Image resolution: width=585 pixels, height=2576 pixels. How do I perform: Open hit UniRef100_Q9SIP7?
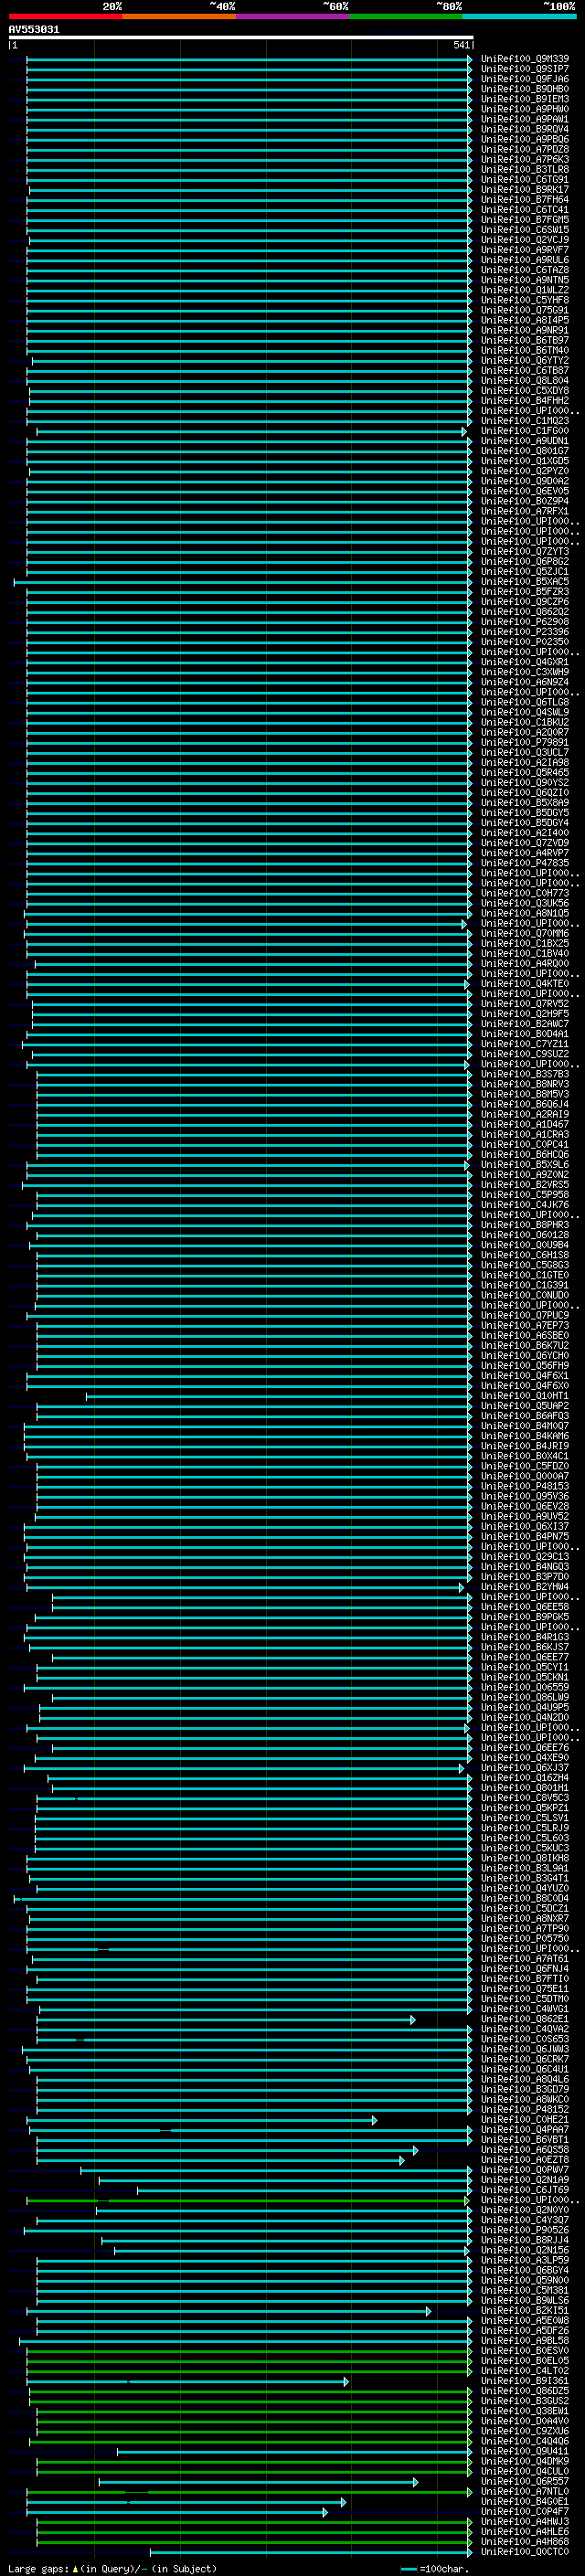coord(525,69)
